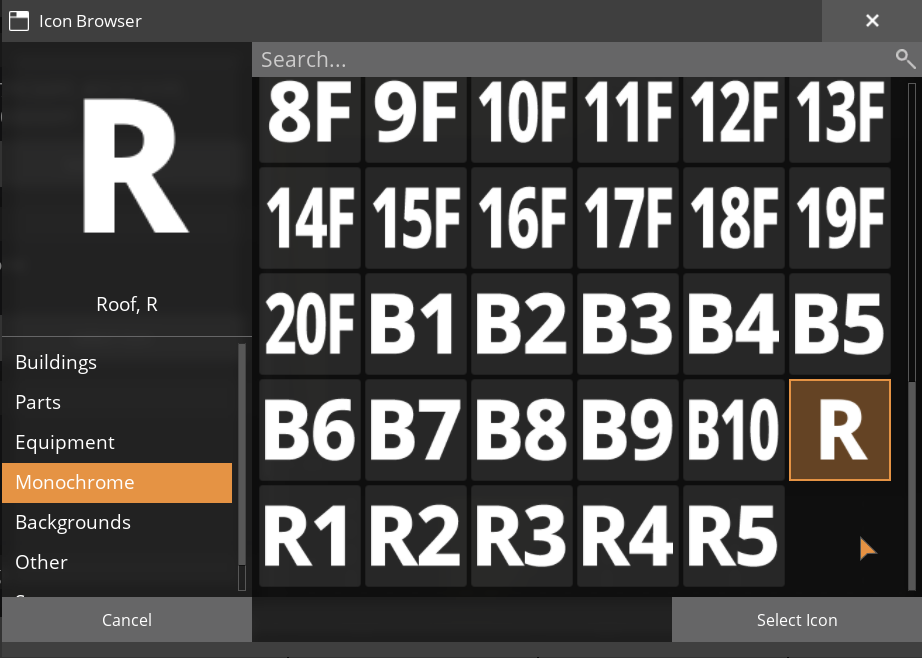The width and height of the screenshot is (922, 658).
Task: Select the B10 basement icon
Action: coord(734,430)
